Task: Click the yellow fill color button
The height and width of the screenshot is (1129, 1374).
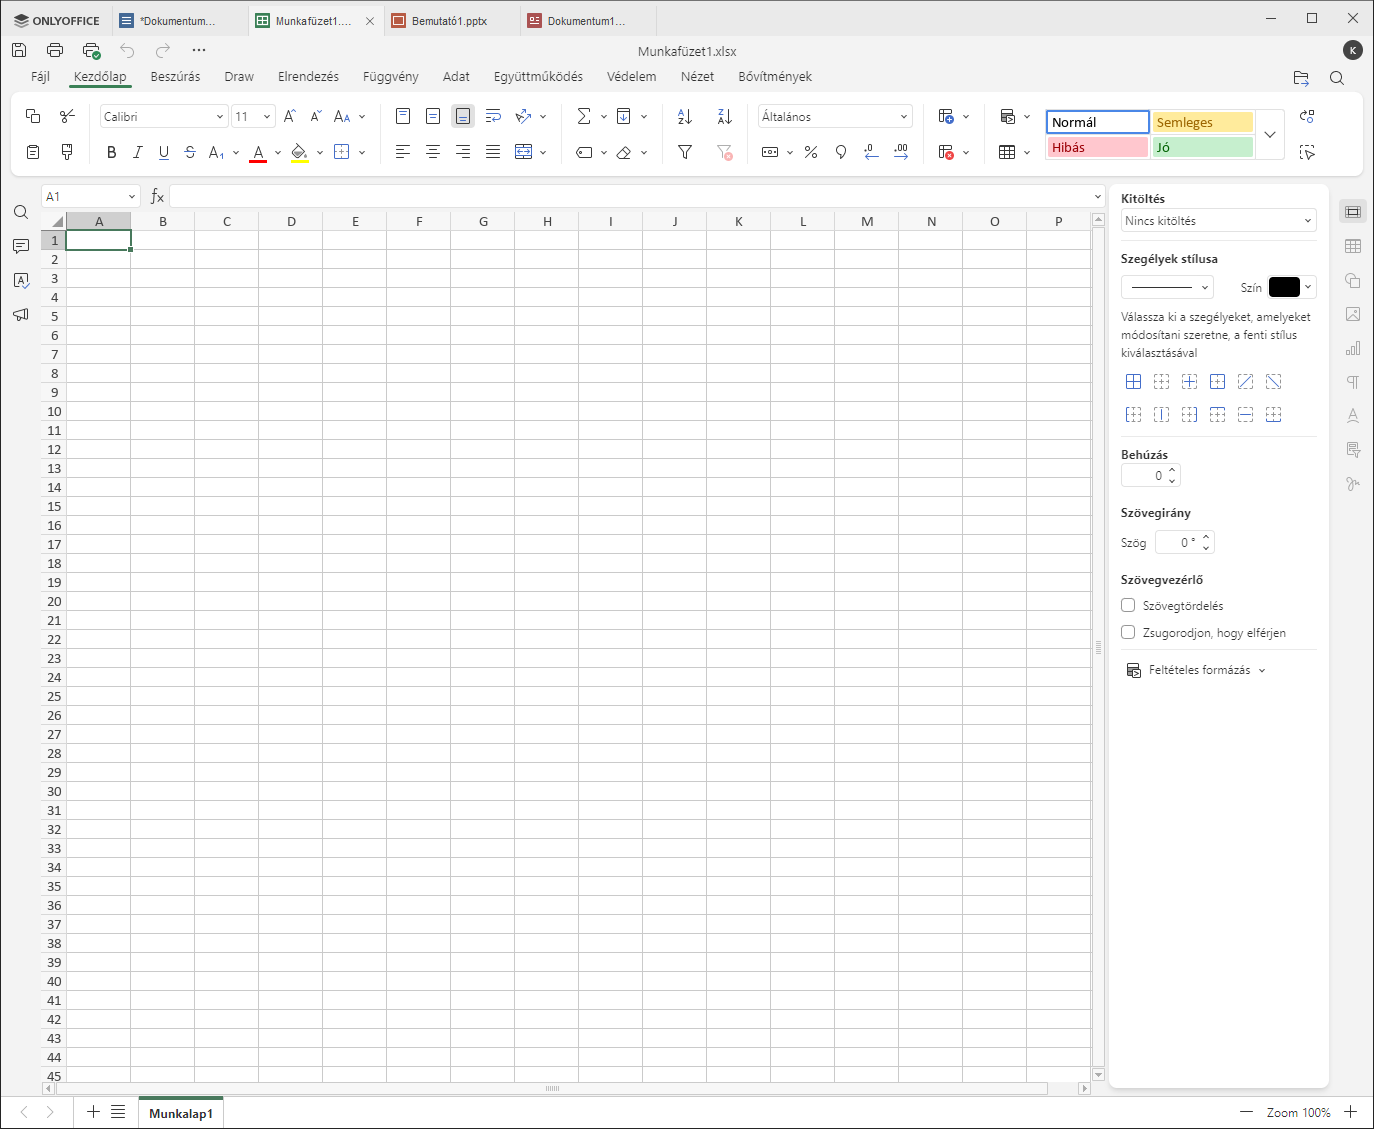Action: coord(300,152)
